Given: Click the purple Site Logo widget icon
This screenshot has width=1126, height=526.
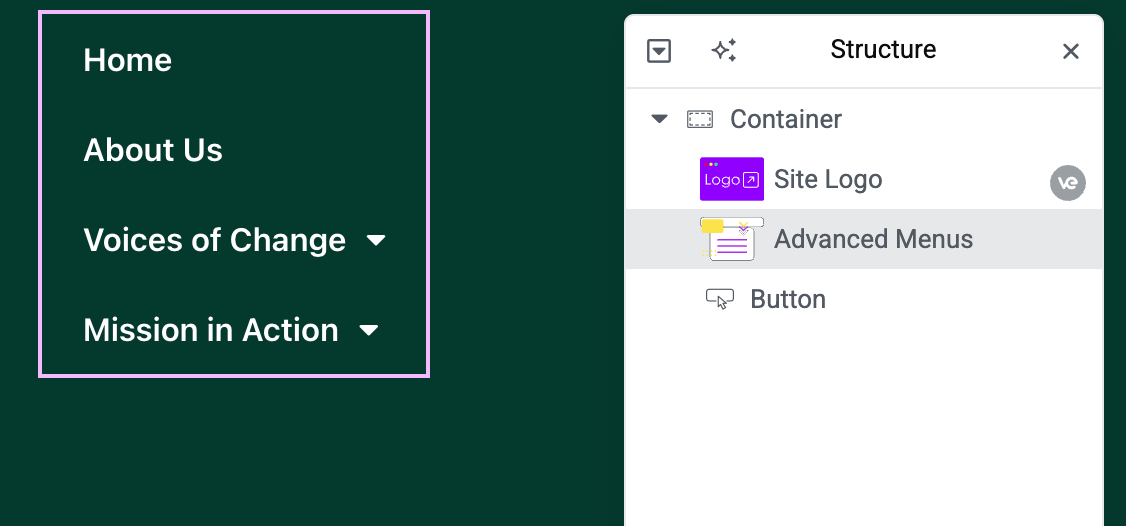Looking at the screenshot, I should tap(732, 179).
